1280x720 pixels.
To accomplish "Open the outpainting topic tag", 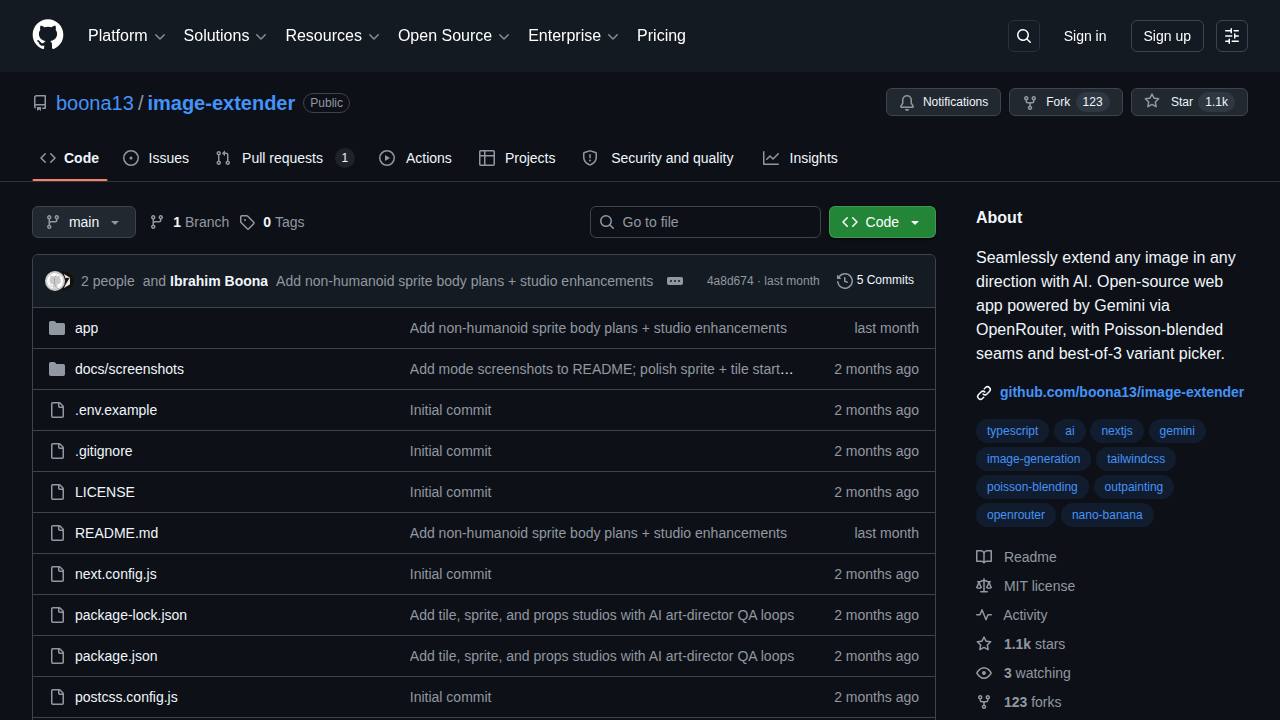I will tap(1133, 487).
